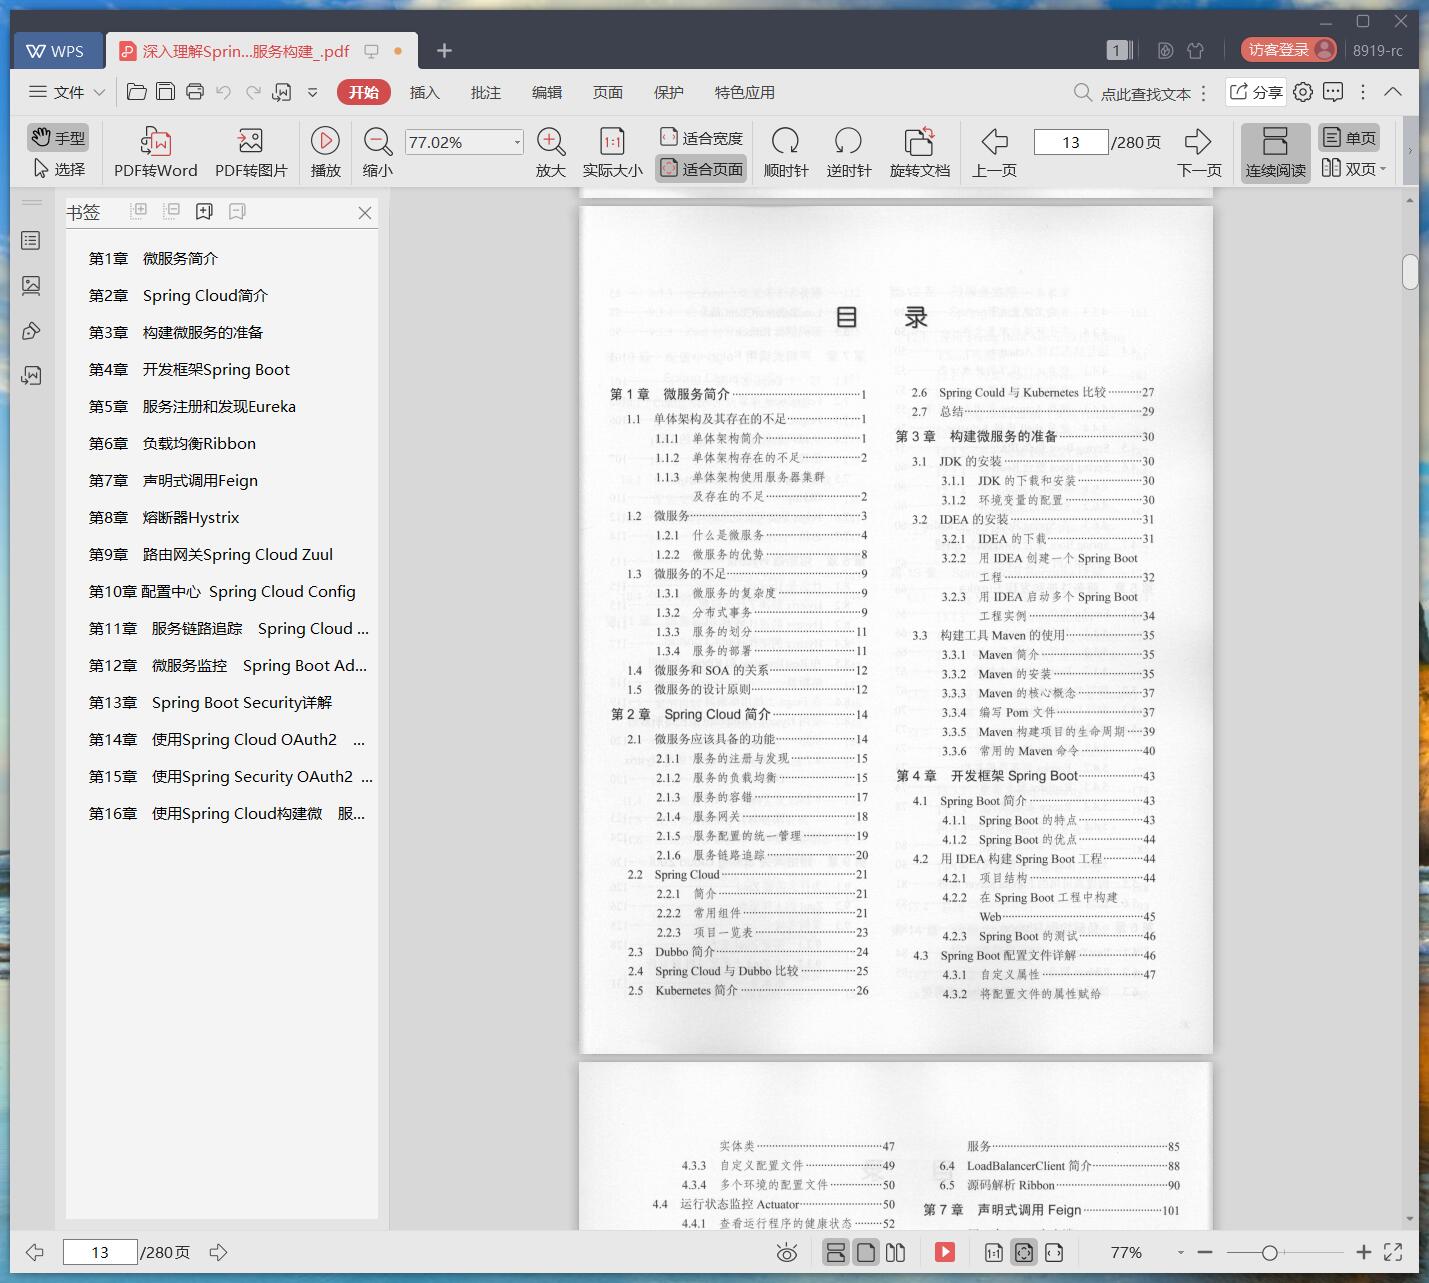The width and height of the screenshot is (1429, 1283).
Task: Switch to the 插入 tab
Action: tap(425, 92)
